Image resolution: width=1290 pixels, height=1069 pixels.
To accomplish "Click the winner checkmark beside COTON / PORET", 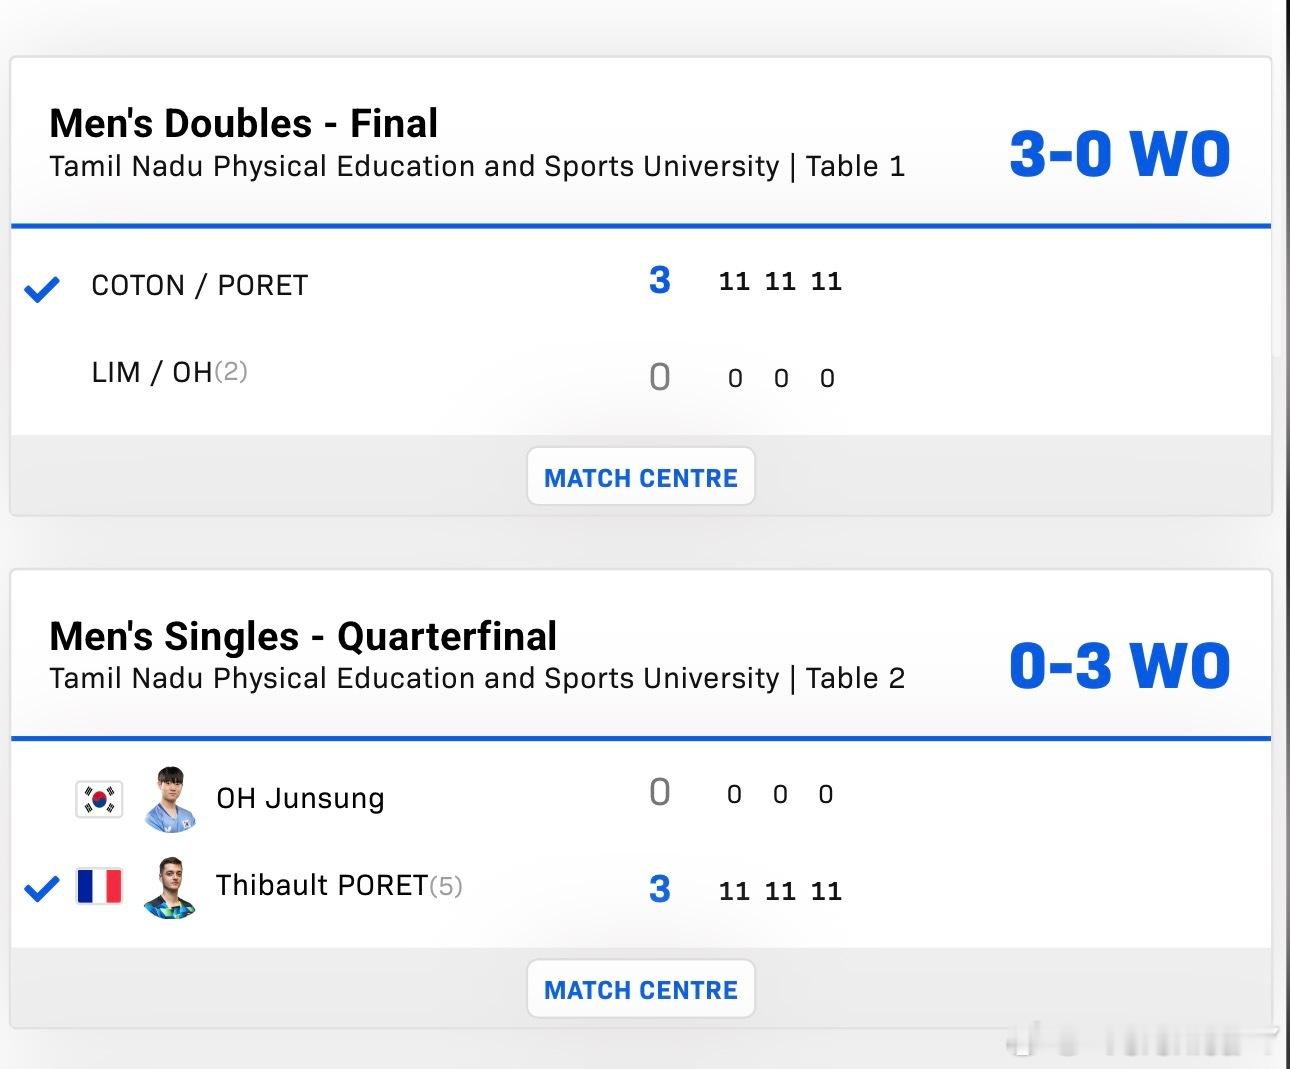I will (x=42, y=289).
